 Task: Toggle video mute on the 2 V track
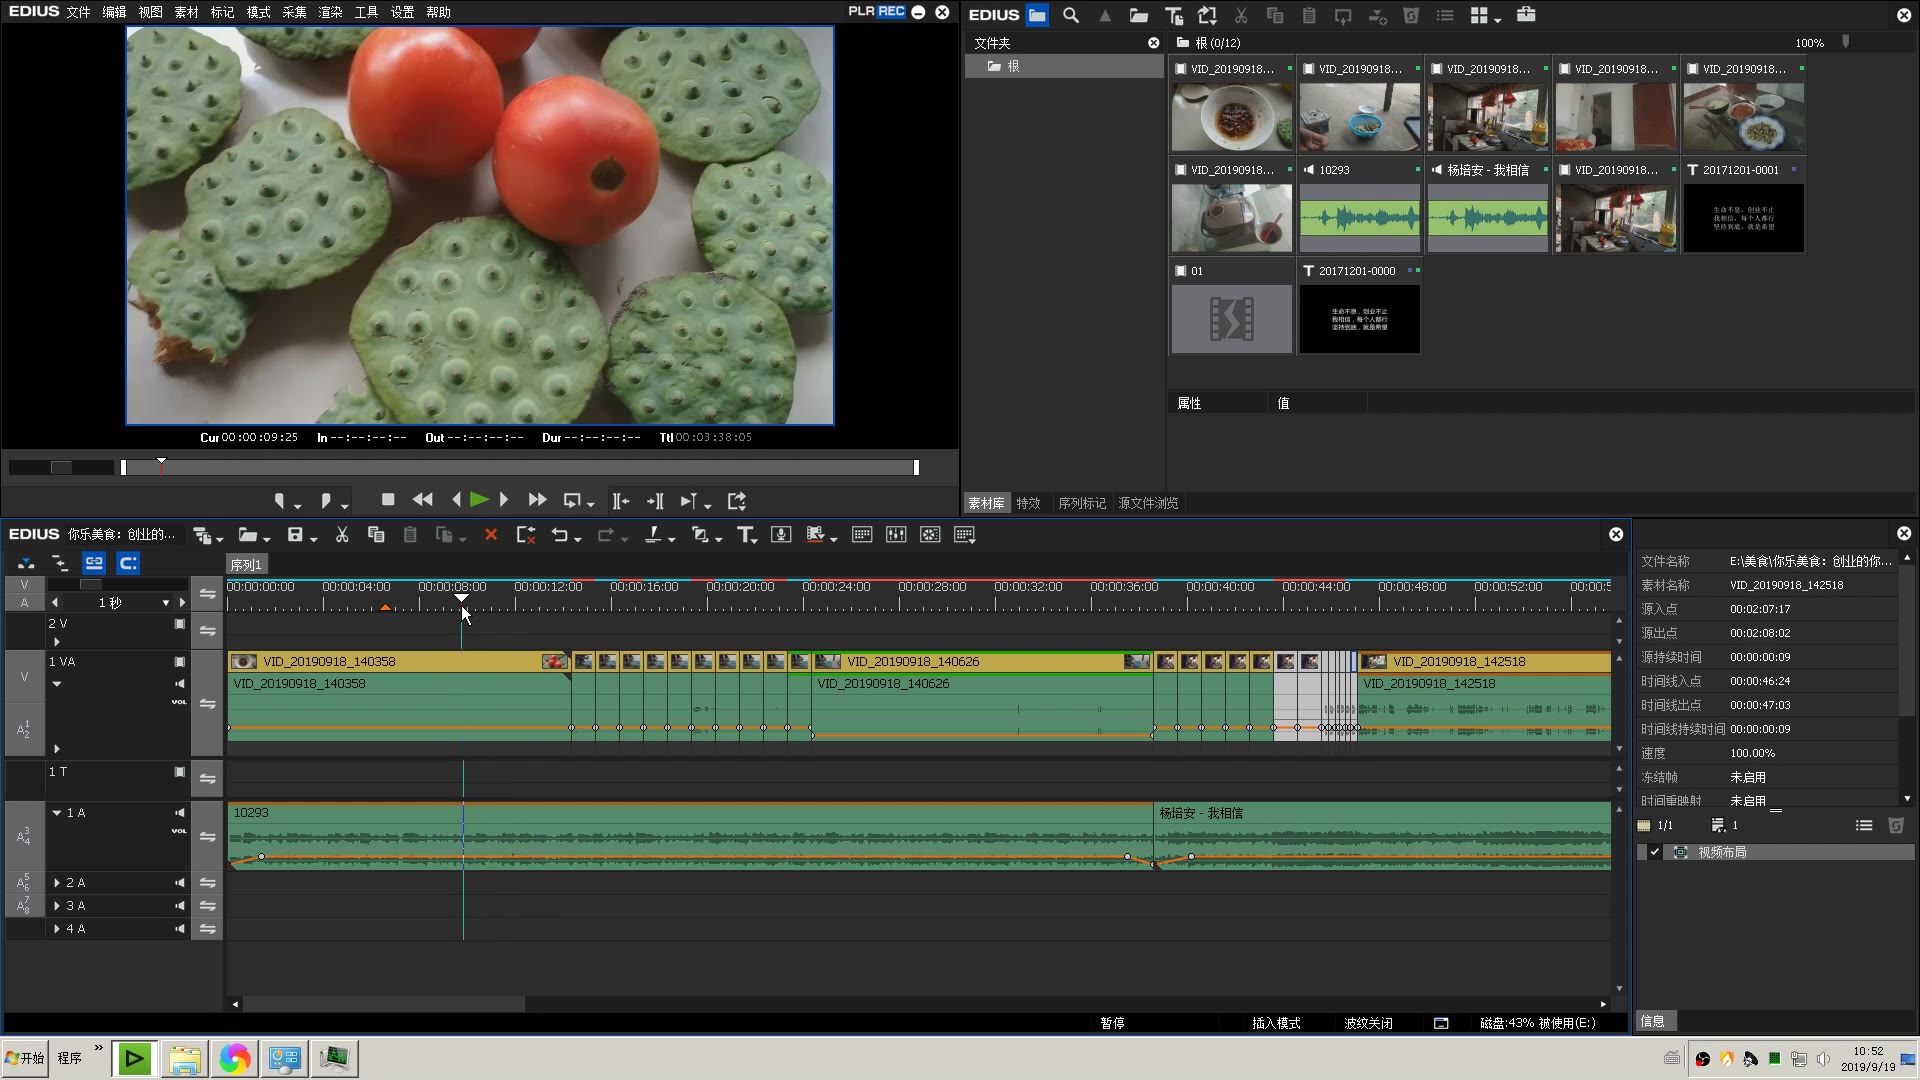click(x=180, y=624)
